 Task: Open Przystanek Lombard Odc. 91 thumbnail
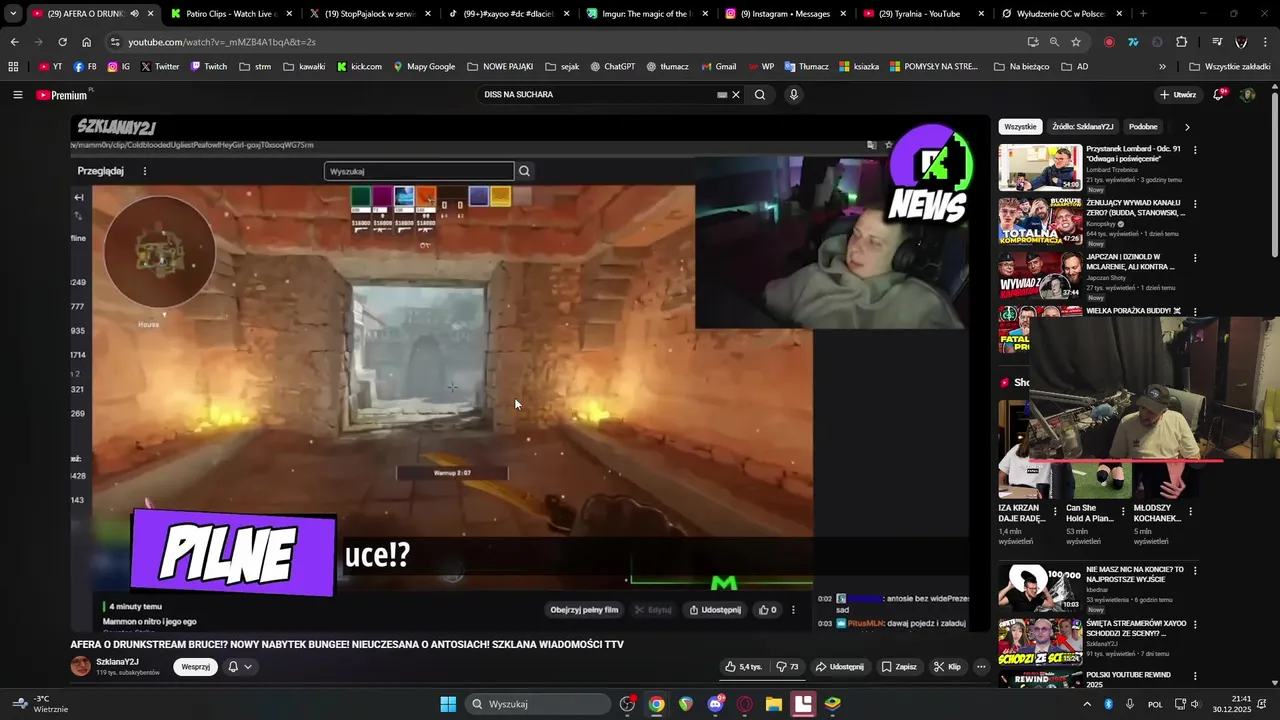[1040, 167]
